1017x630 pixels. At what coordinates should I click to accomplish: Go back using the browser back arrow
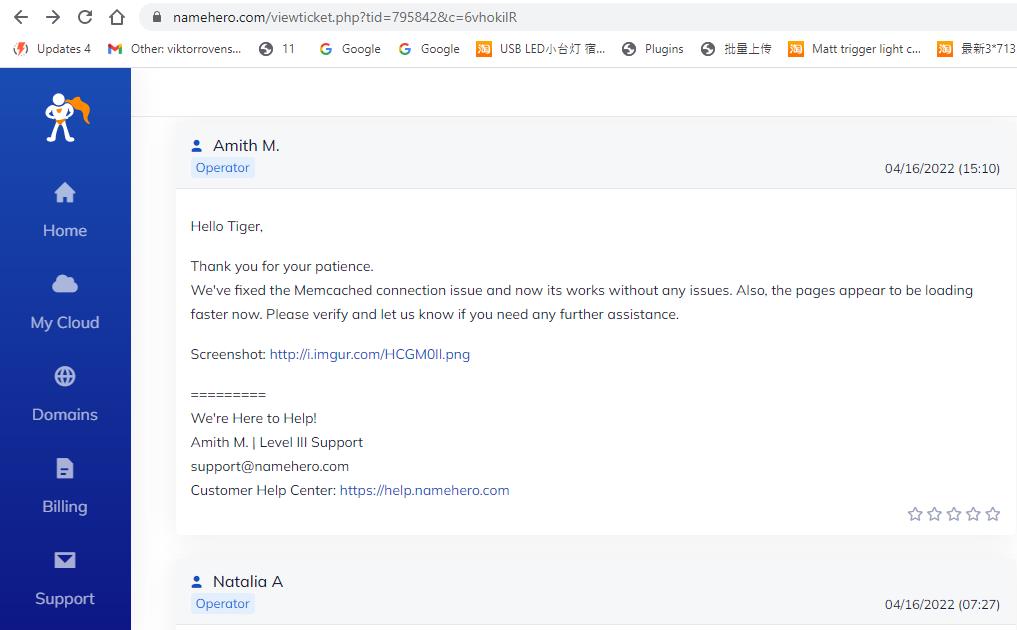21,17
